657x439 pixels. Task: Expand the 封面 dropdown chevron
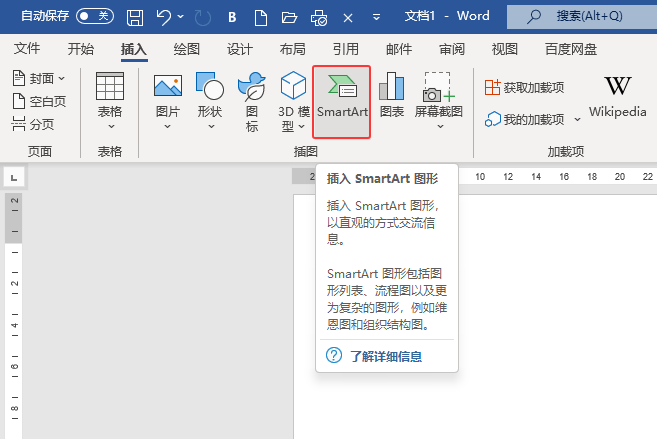click(x=62, y=78)
